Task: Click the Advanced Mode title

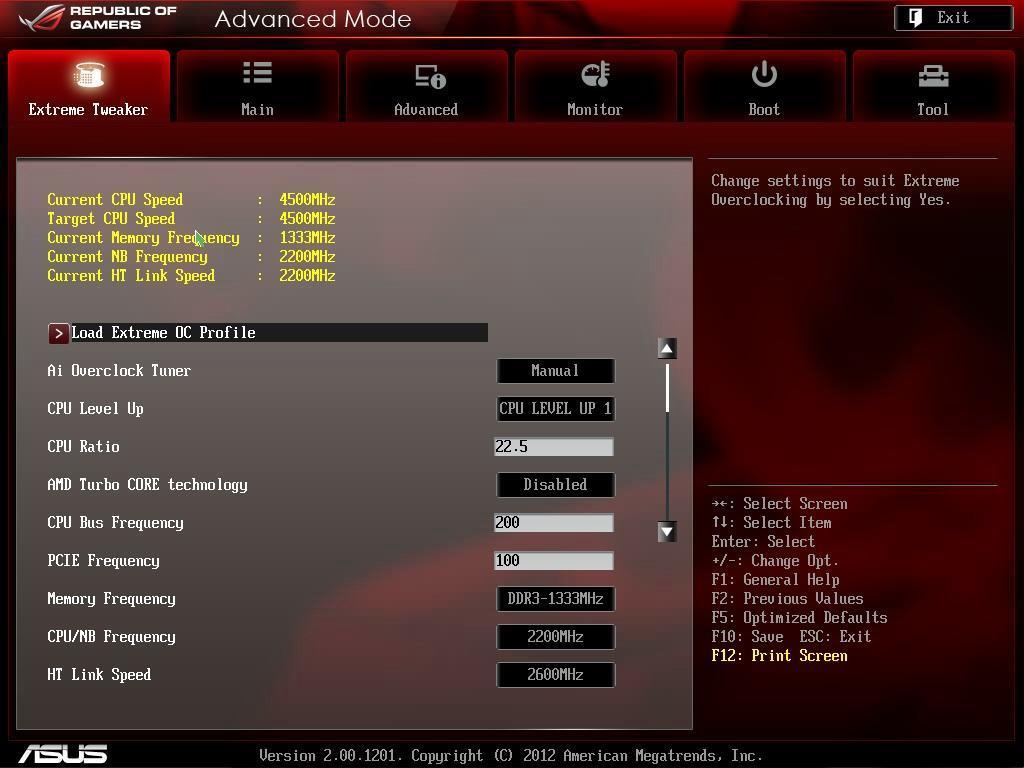Action: 313,19
